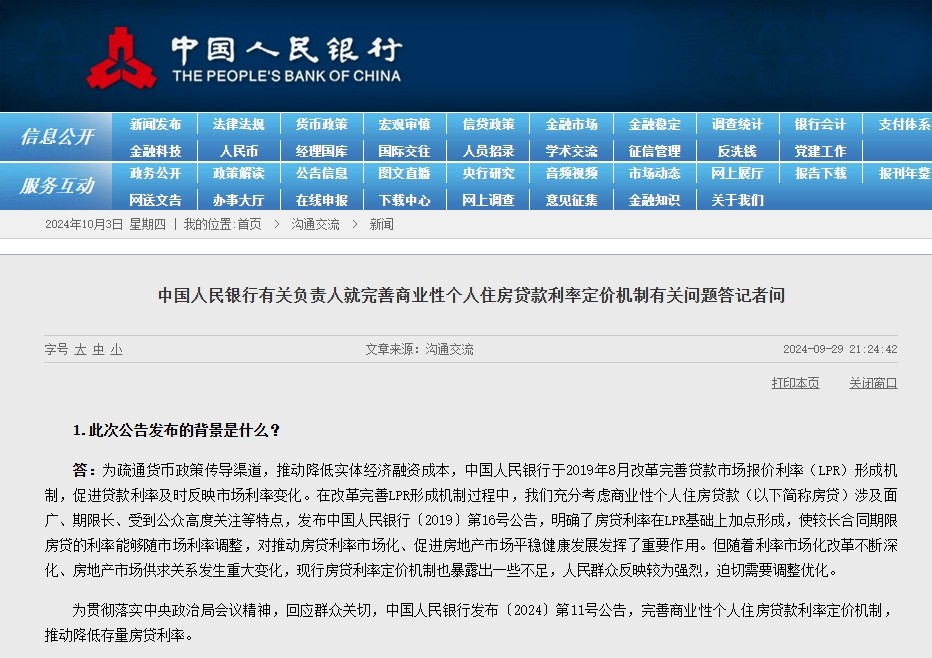The height and width of the screenshot is (658, 932).
Task: Open 关于我们 menu item
Action: 737,200
